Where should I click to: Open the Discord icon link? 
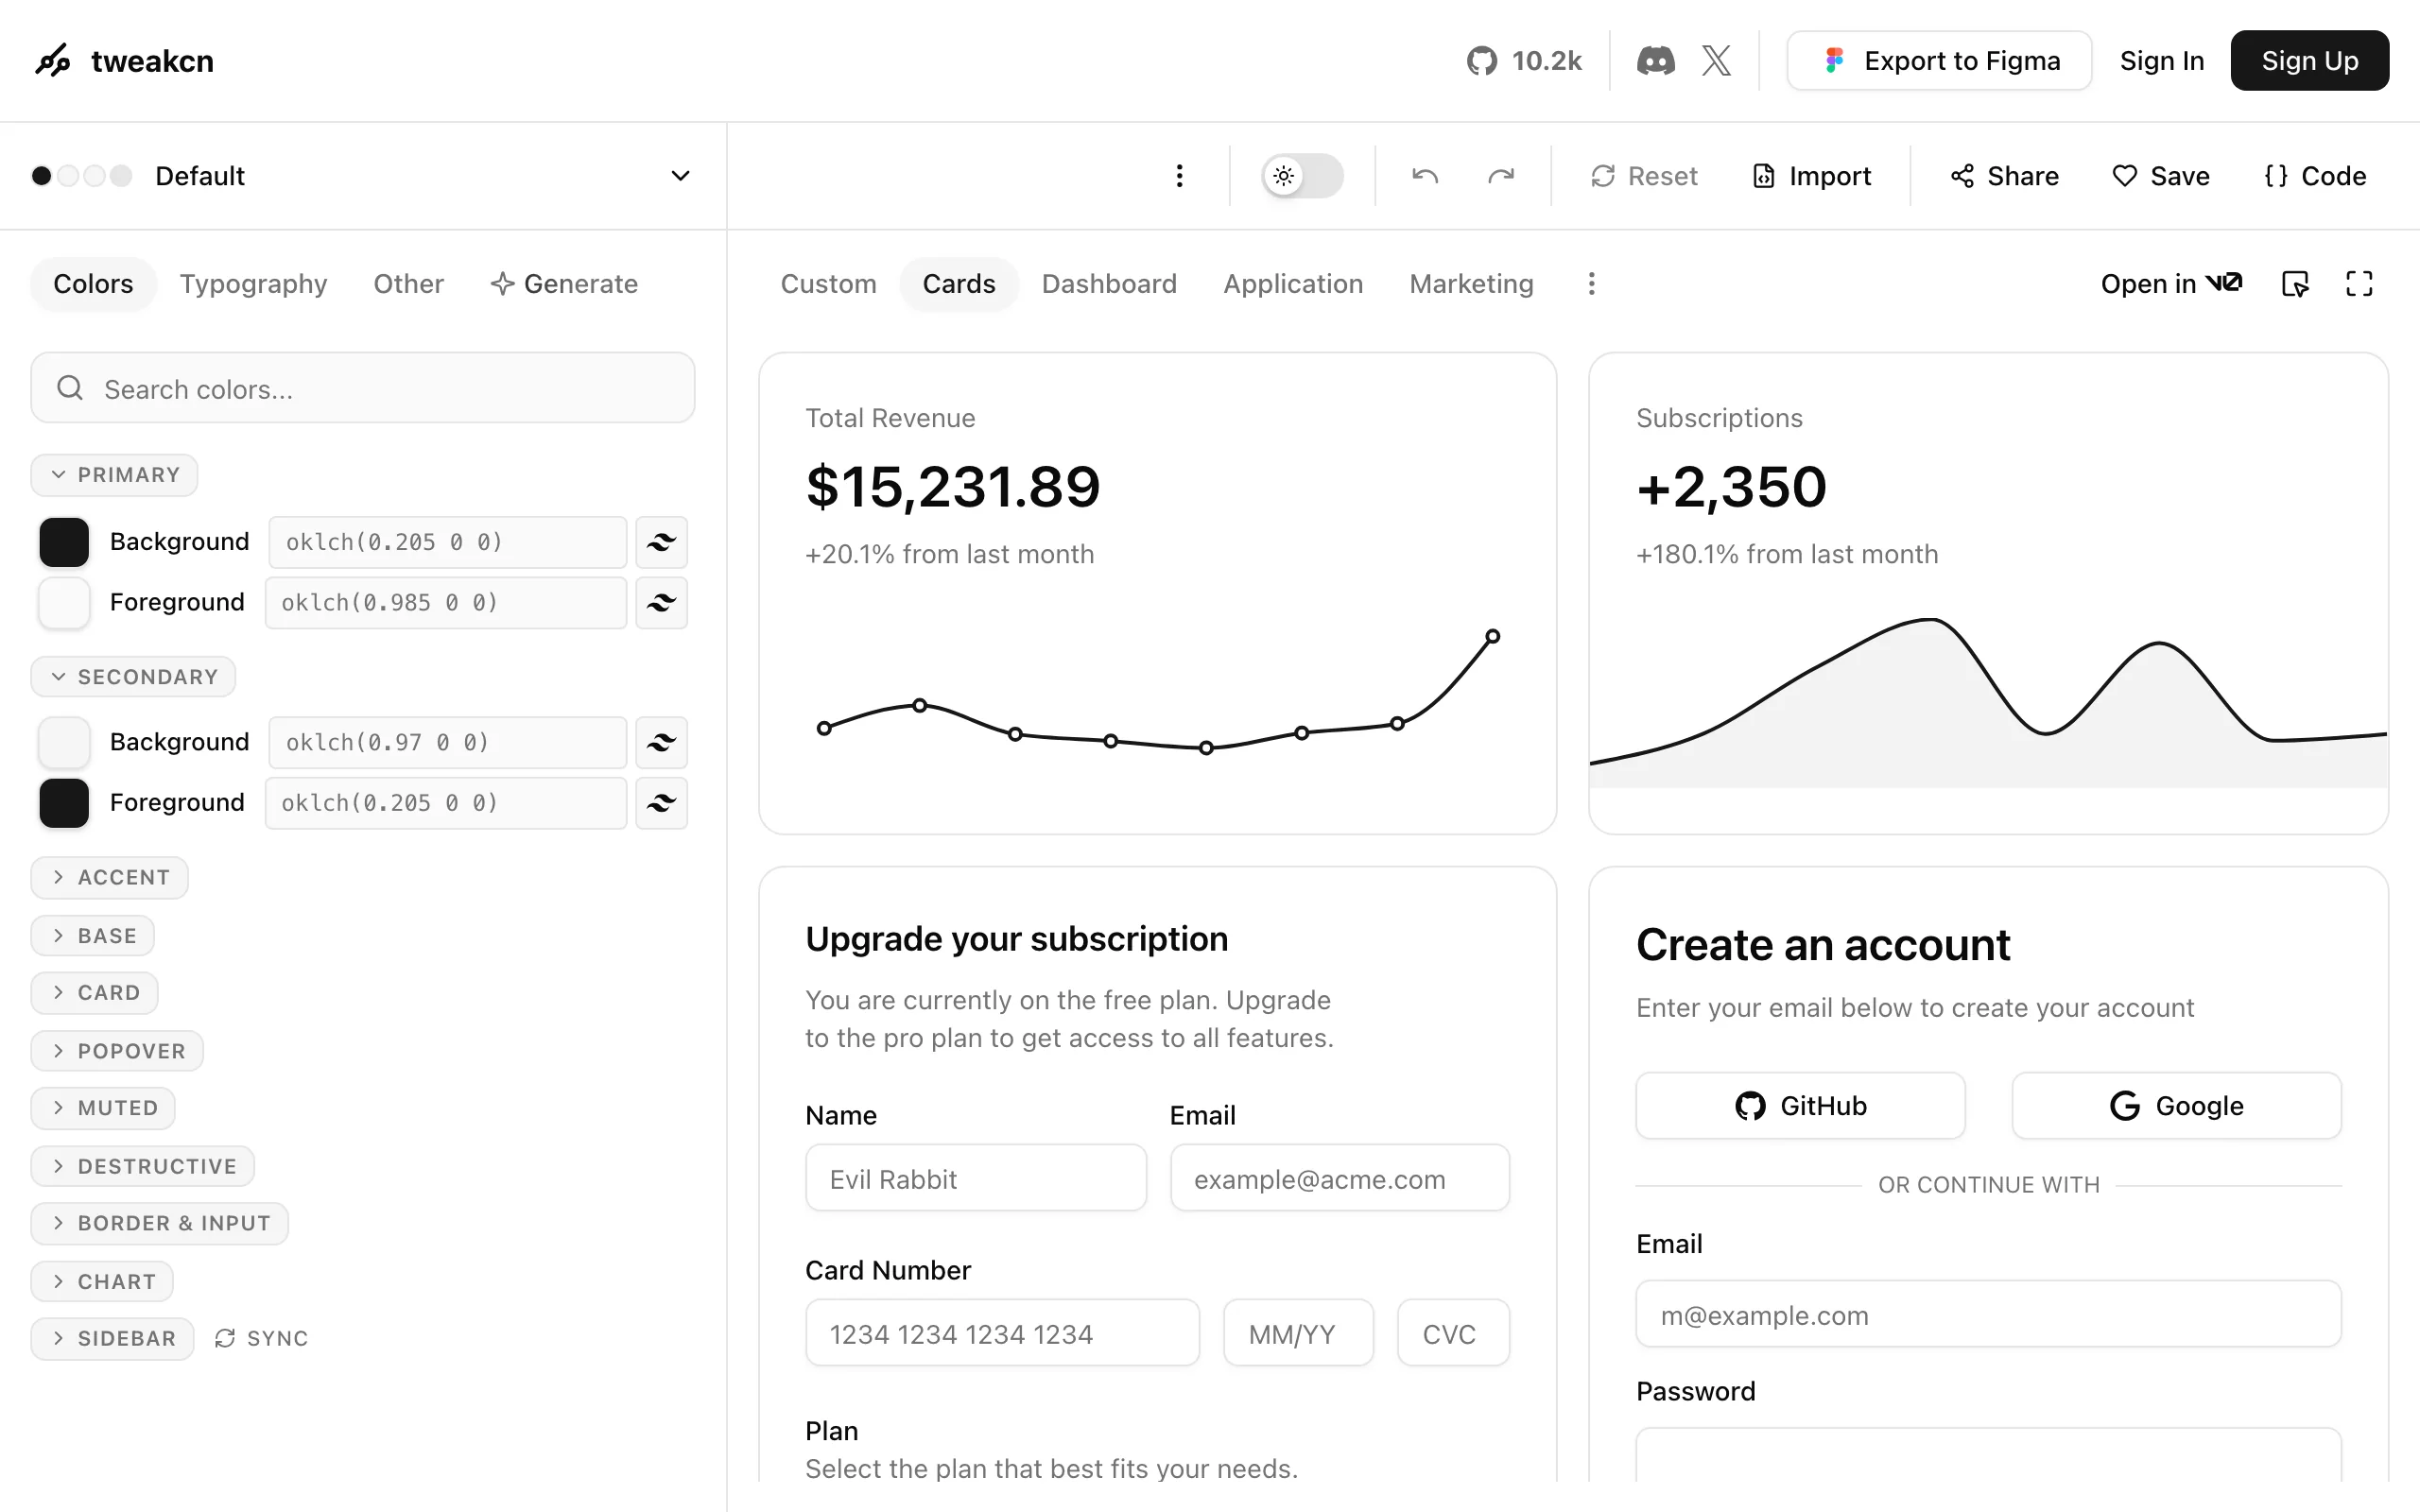tap(1655, 61)
